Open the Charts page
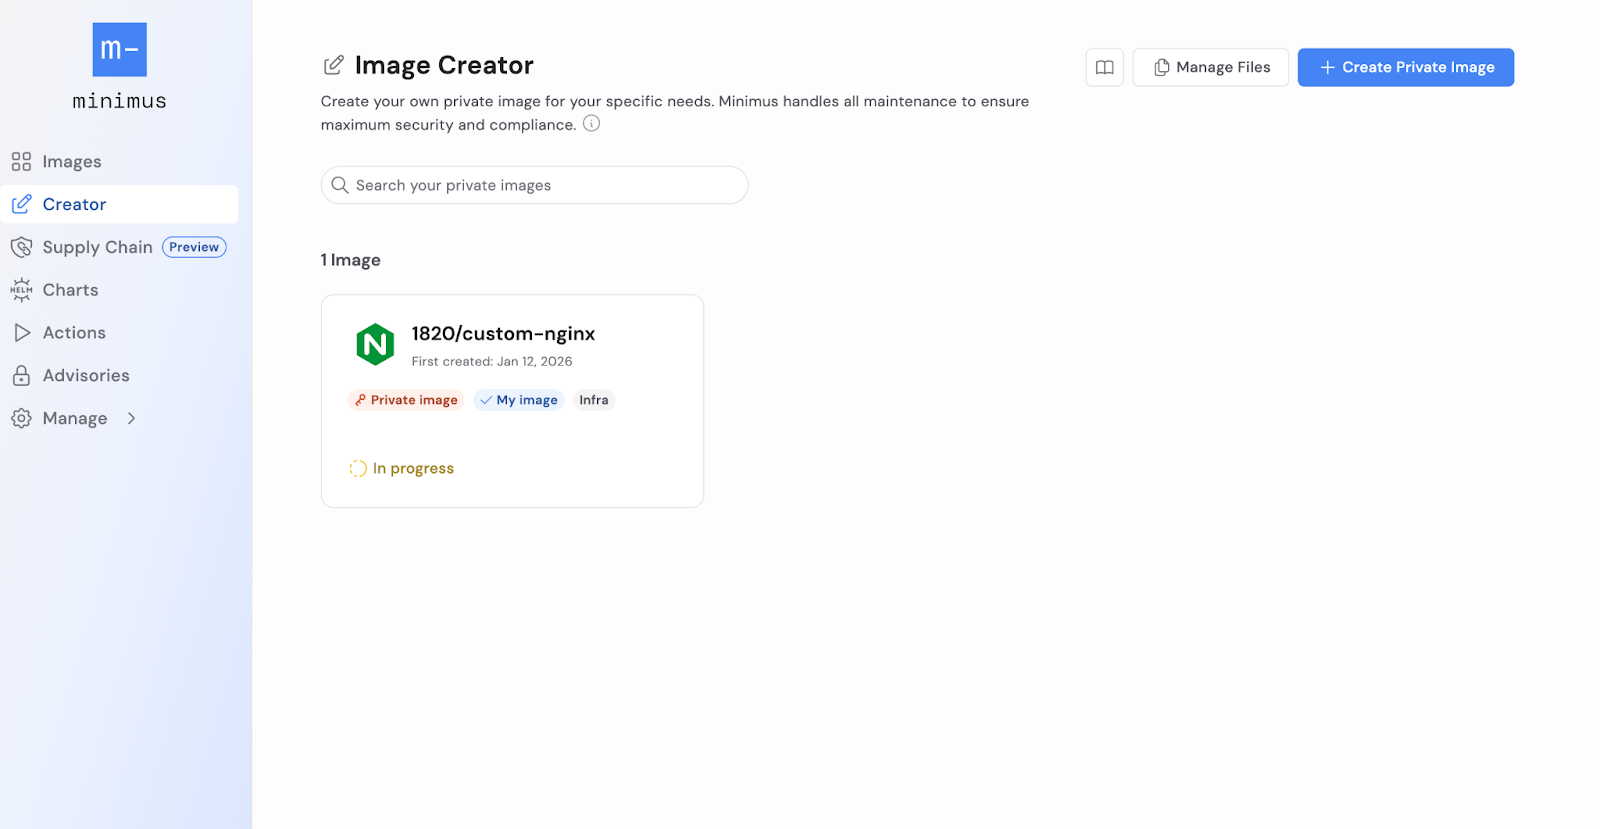This screenshot has height=829, width=1600. click(70, 290)
